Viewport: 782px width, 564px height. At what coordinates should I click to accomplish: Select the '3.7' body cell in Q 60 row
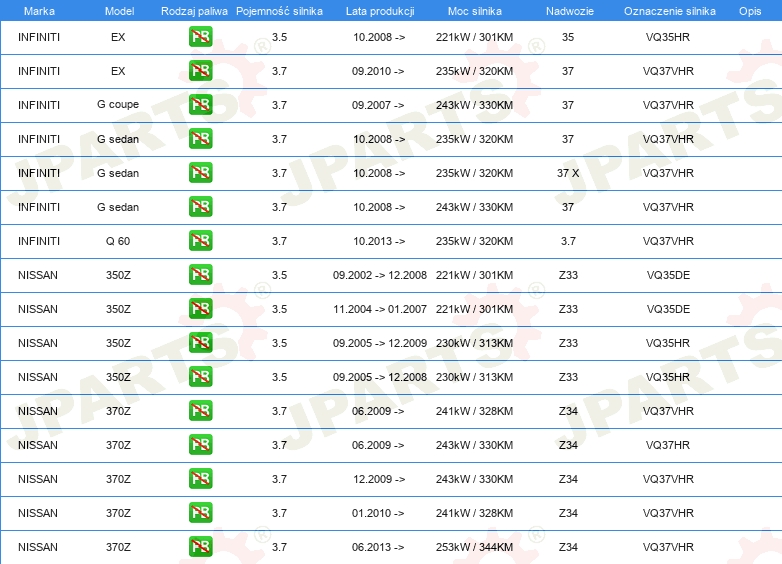pos(568,241)
